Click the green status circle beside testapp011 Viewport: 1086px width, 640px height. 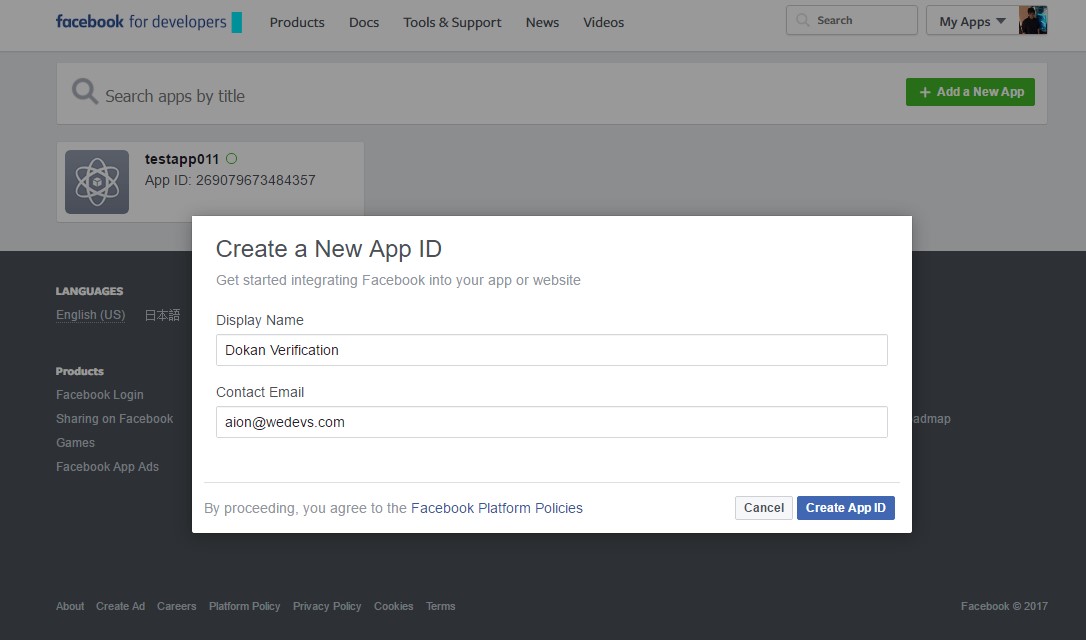231,159
